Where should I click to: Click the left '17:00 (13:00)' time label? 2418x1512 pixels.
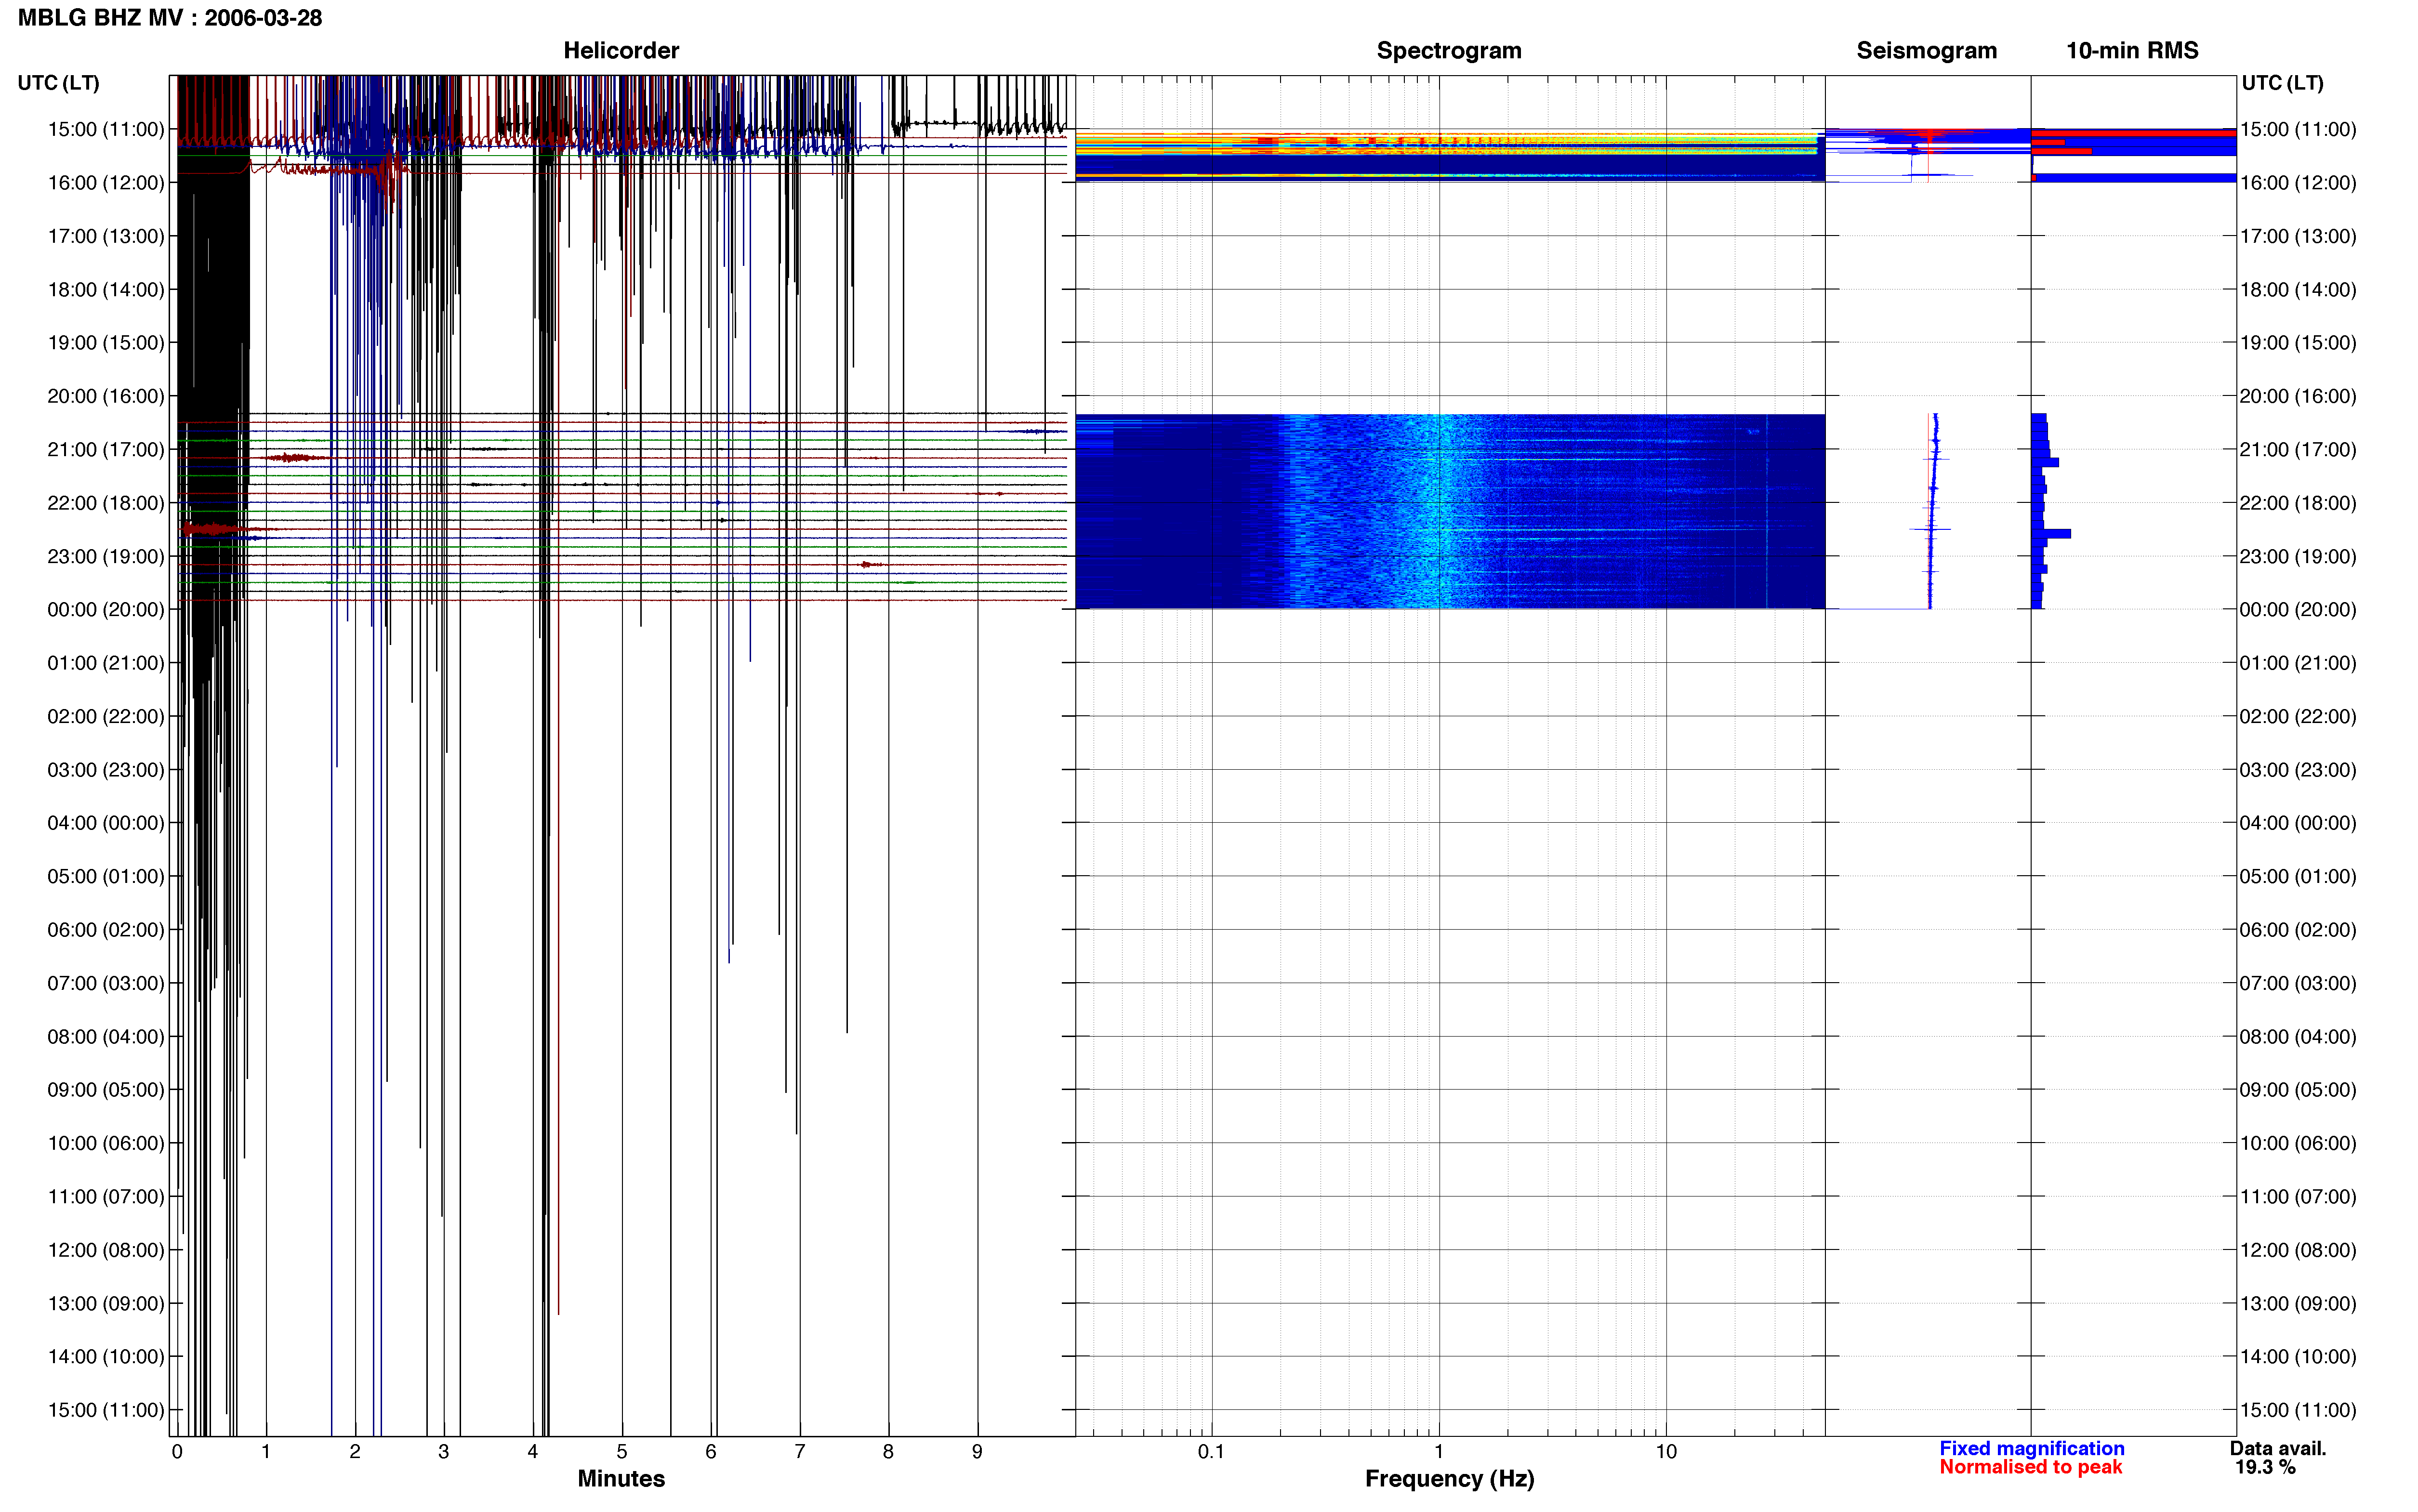[106, 236]
